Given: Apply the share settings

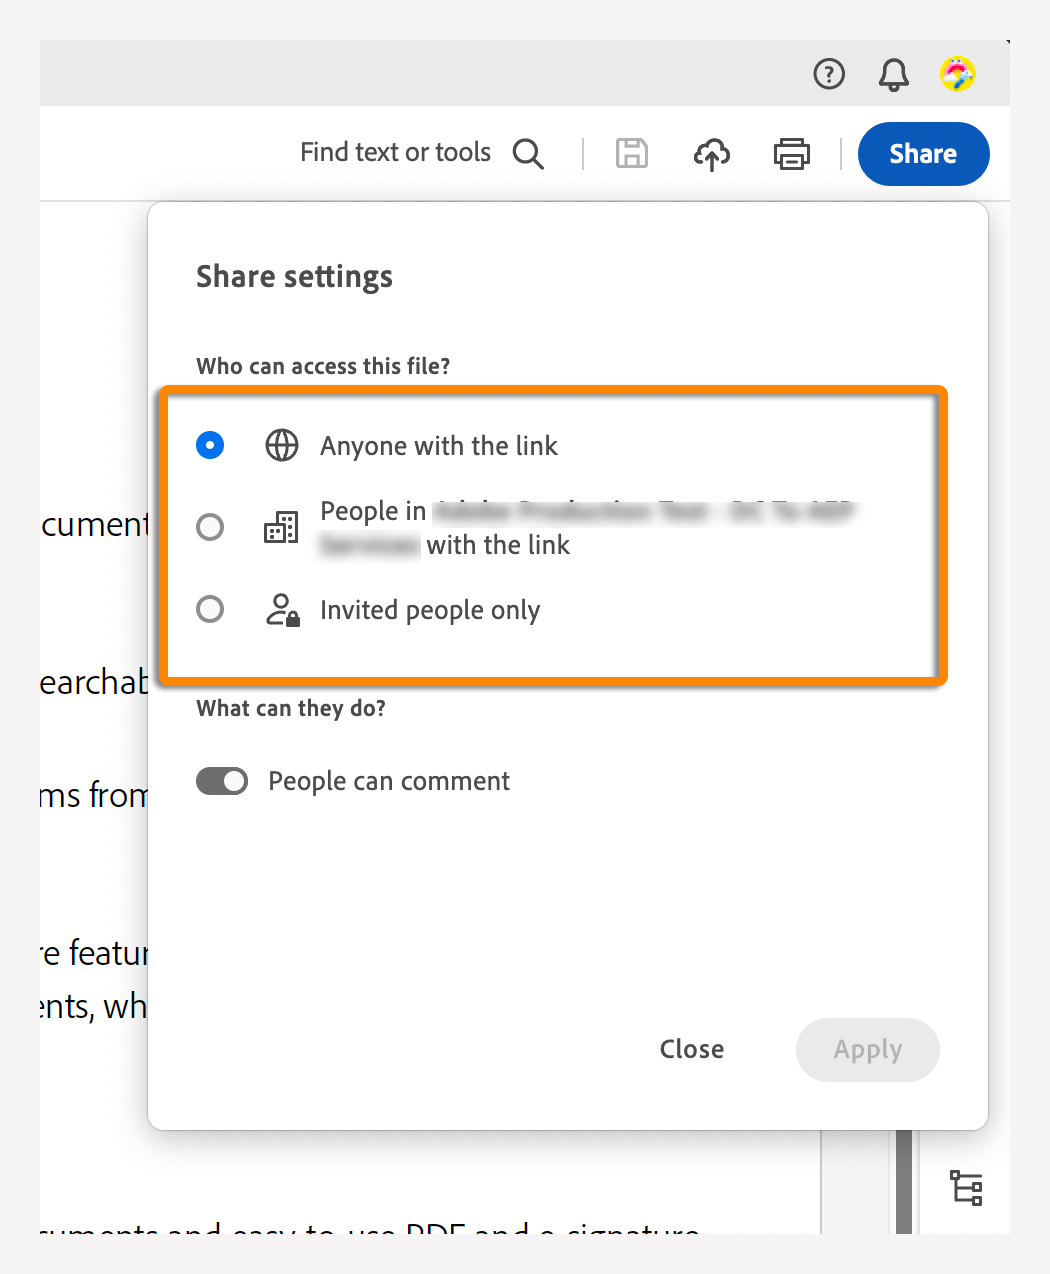Looking at the screenshot, I should tap(867, 1049).
